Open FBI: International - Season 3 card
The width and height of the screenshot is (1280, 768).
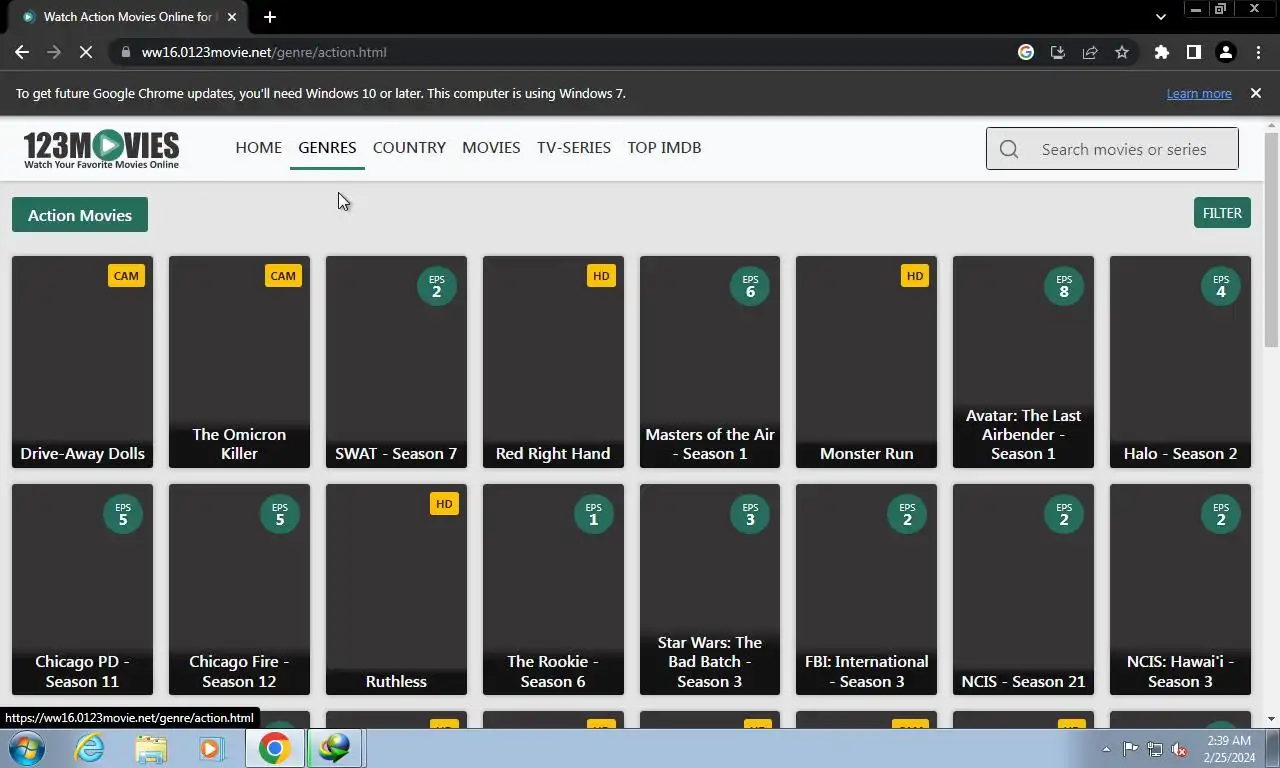[x=866, y=590]
